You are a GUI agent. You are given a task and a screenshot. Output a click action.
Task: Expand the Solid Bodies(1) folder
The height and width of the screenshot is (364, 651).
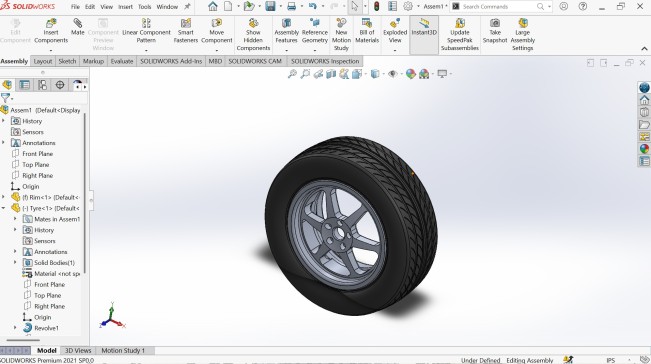[x=15, y=262]
